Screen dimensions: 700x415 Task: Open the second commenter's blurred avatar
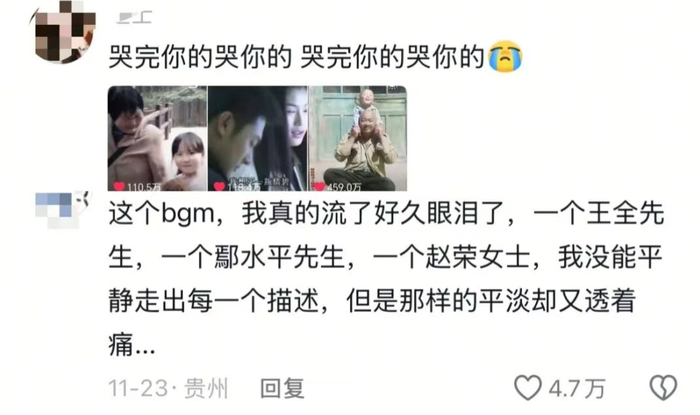click(63, 208)
